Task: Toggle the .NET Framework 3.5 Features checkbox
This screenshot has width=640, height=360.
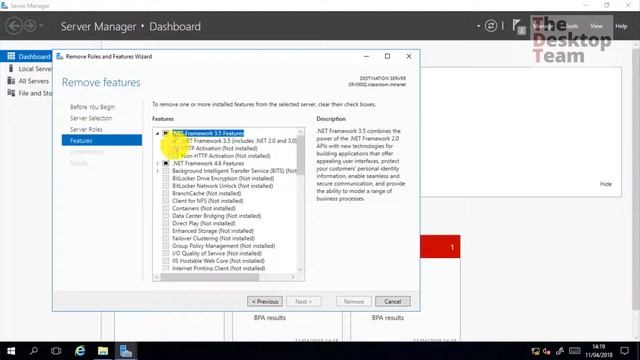Action: coord(166,133)
